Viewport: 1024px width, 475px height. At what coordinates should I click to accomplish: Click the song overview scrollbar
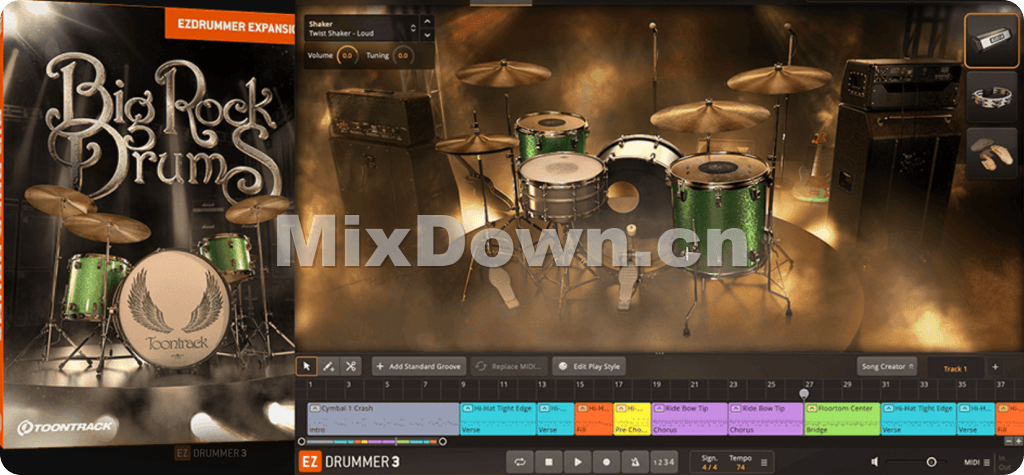(x=372, y=442)
